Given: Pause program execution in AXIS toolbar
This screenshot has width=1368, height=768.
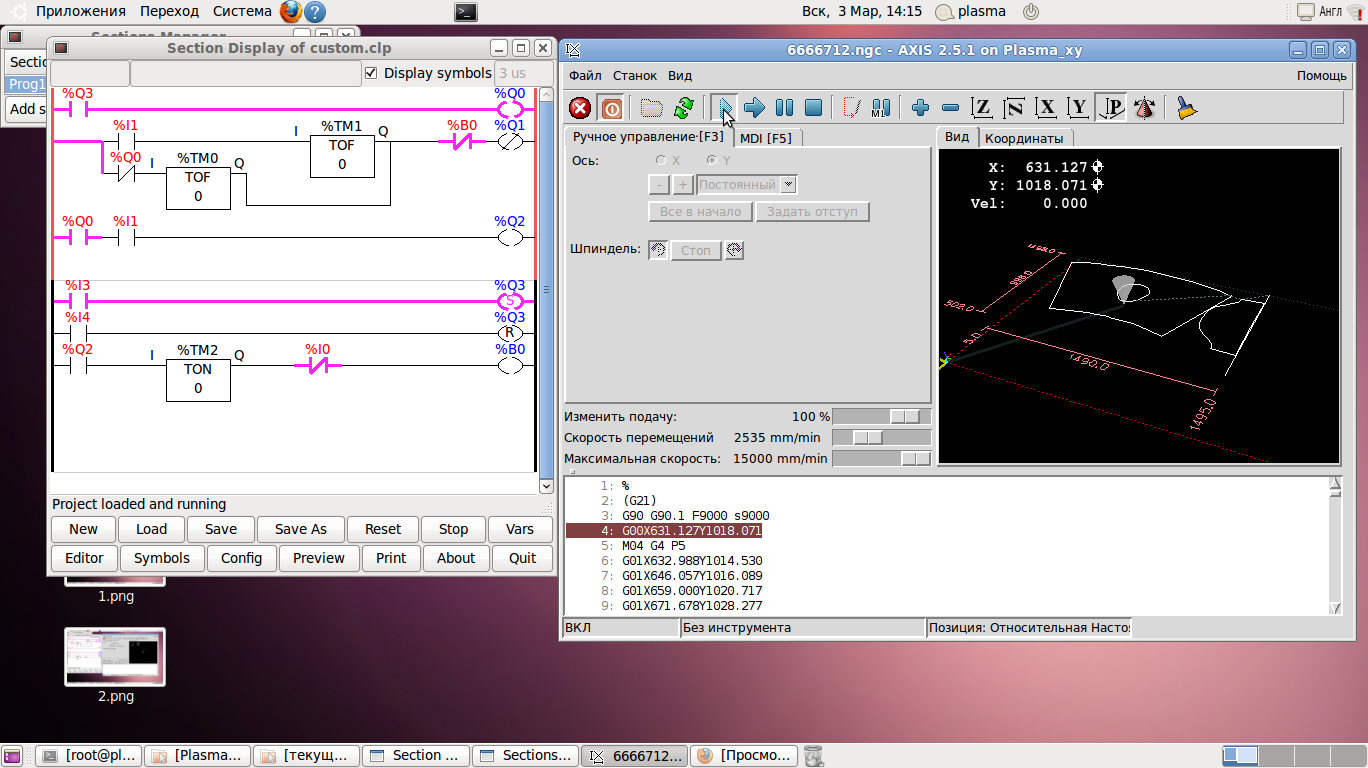Looking at the screenshot, I should click(785, 108).
